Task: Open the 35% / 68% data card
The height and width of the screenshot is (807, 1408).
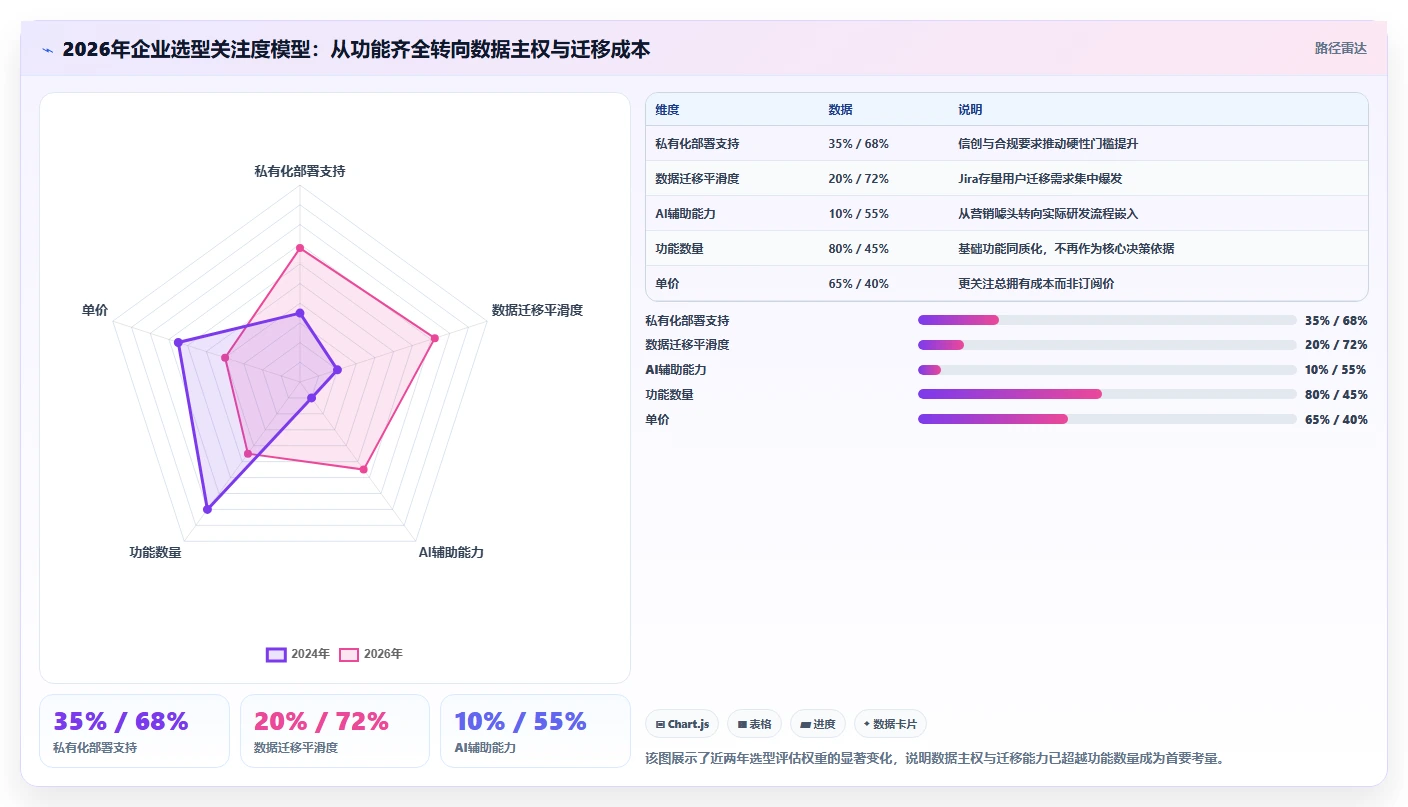Action: pyautogui.click(x=134, y=731)
